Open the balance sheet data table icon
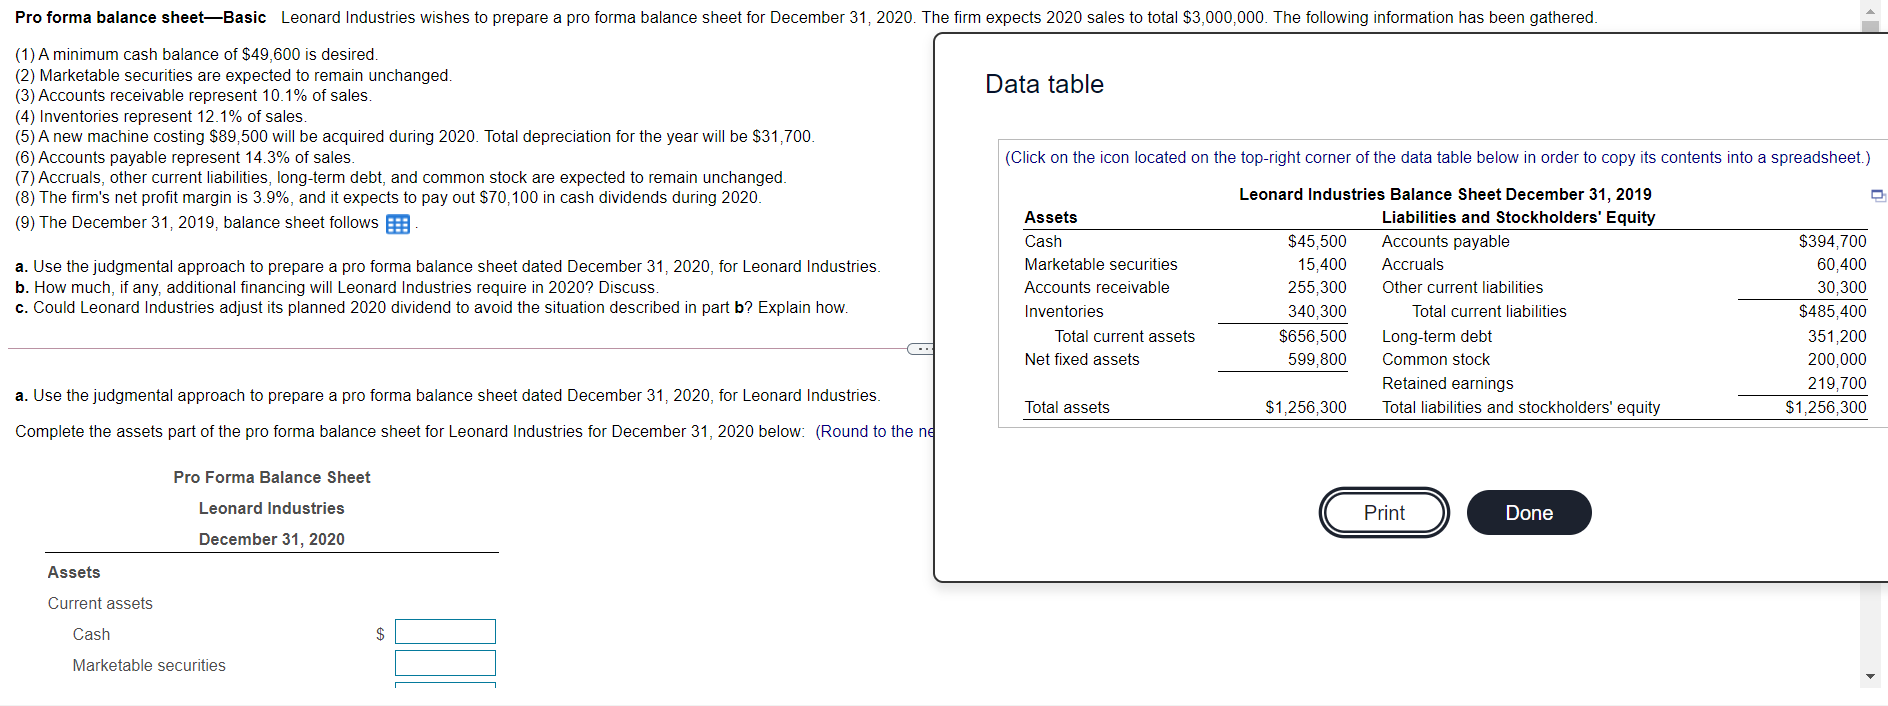This screenshot has width=1888, height=706. 398,224
